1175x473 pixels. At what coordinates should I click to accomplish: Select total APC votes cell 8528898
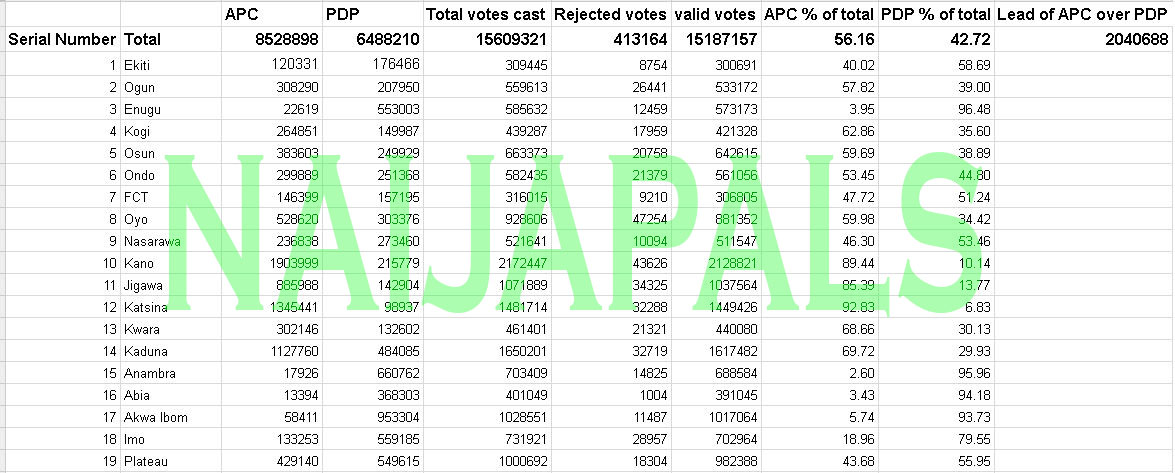click(271, 39)
